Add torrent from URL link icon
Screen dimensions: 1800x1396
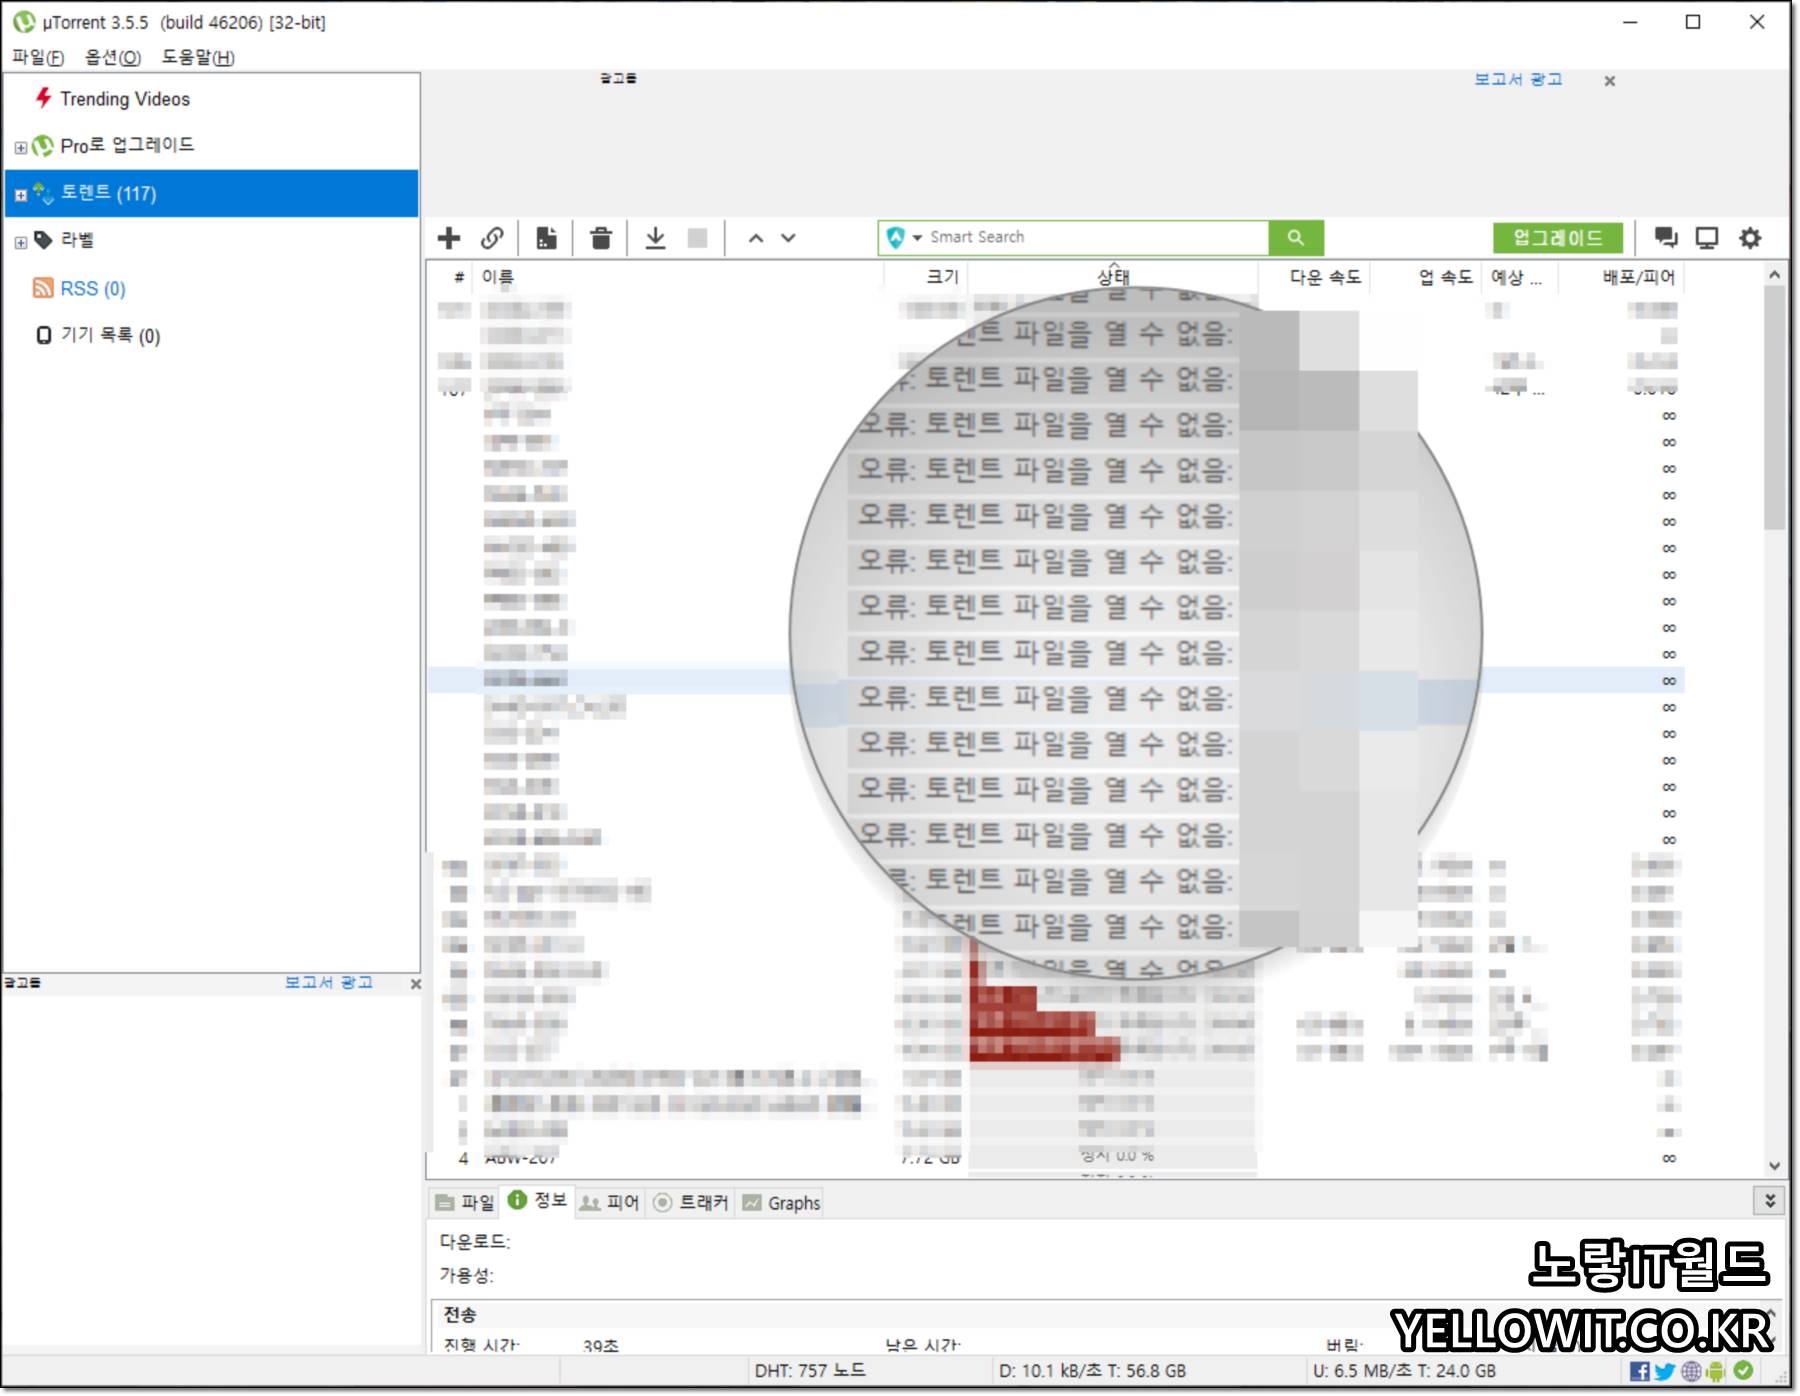492,238
